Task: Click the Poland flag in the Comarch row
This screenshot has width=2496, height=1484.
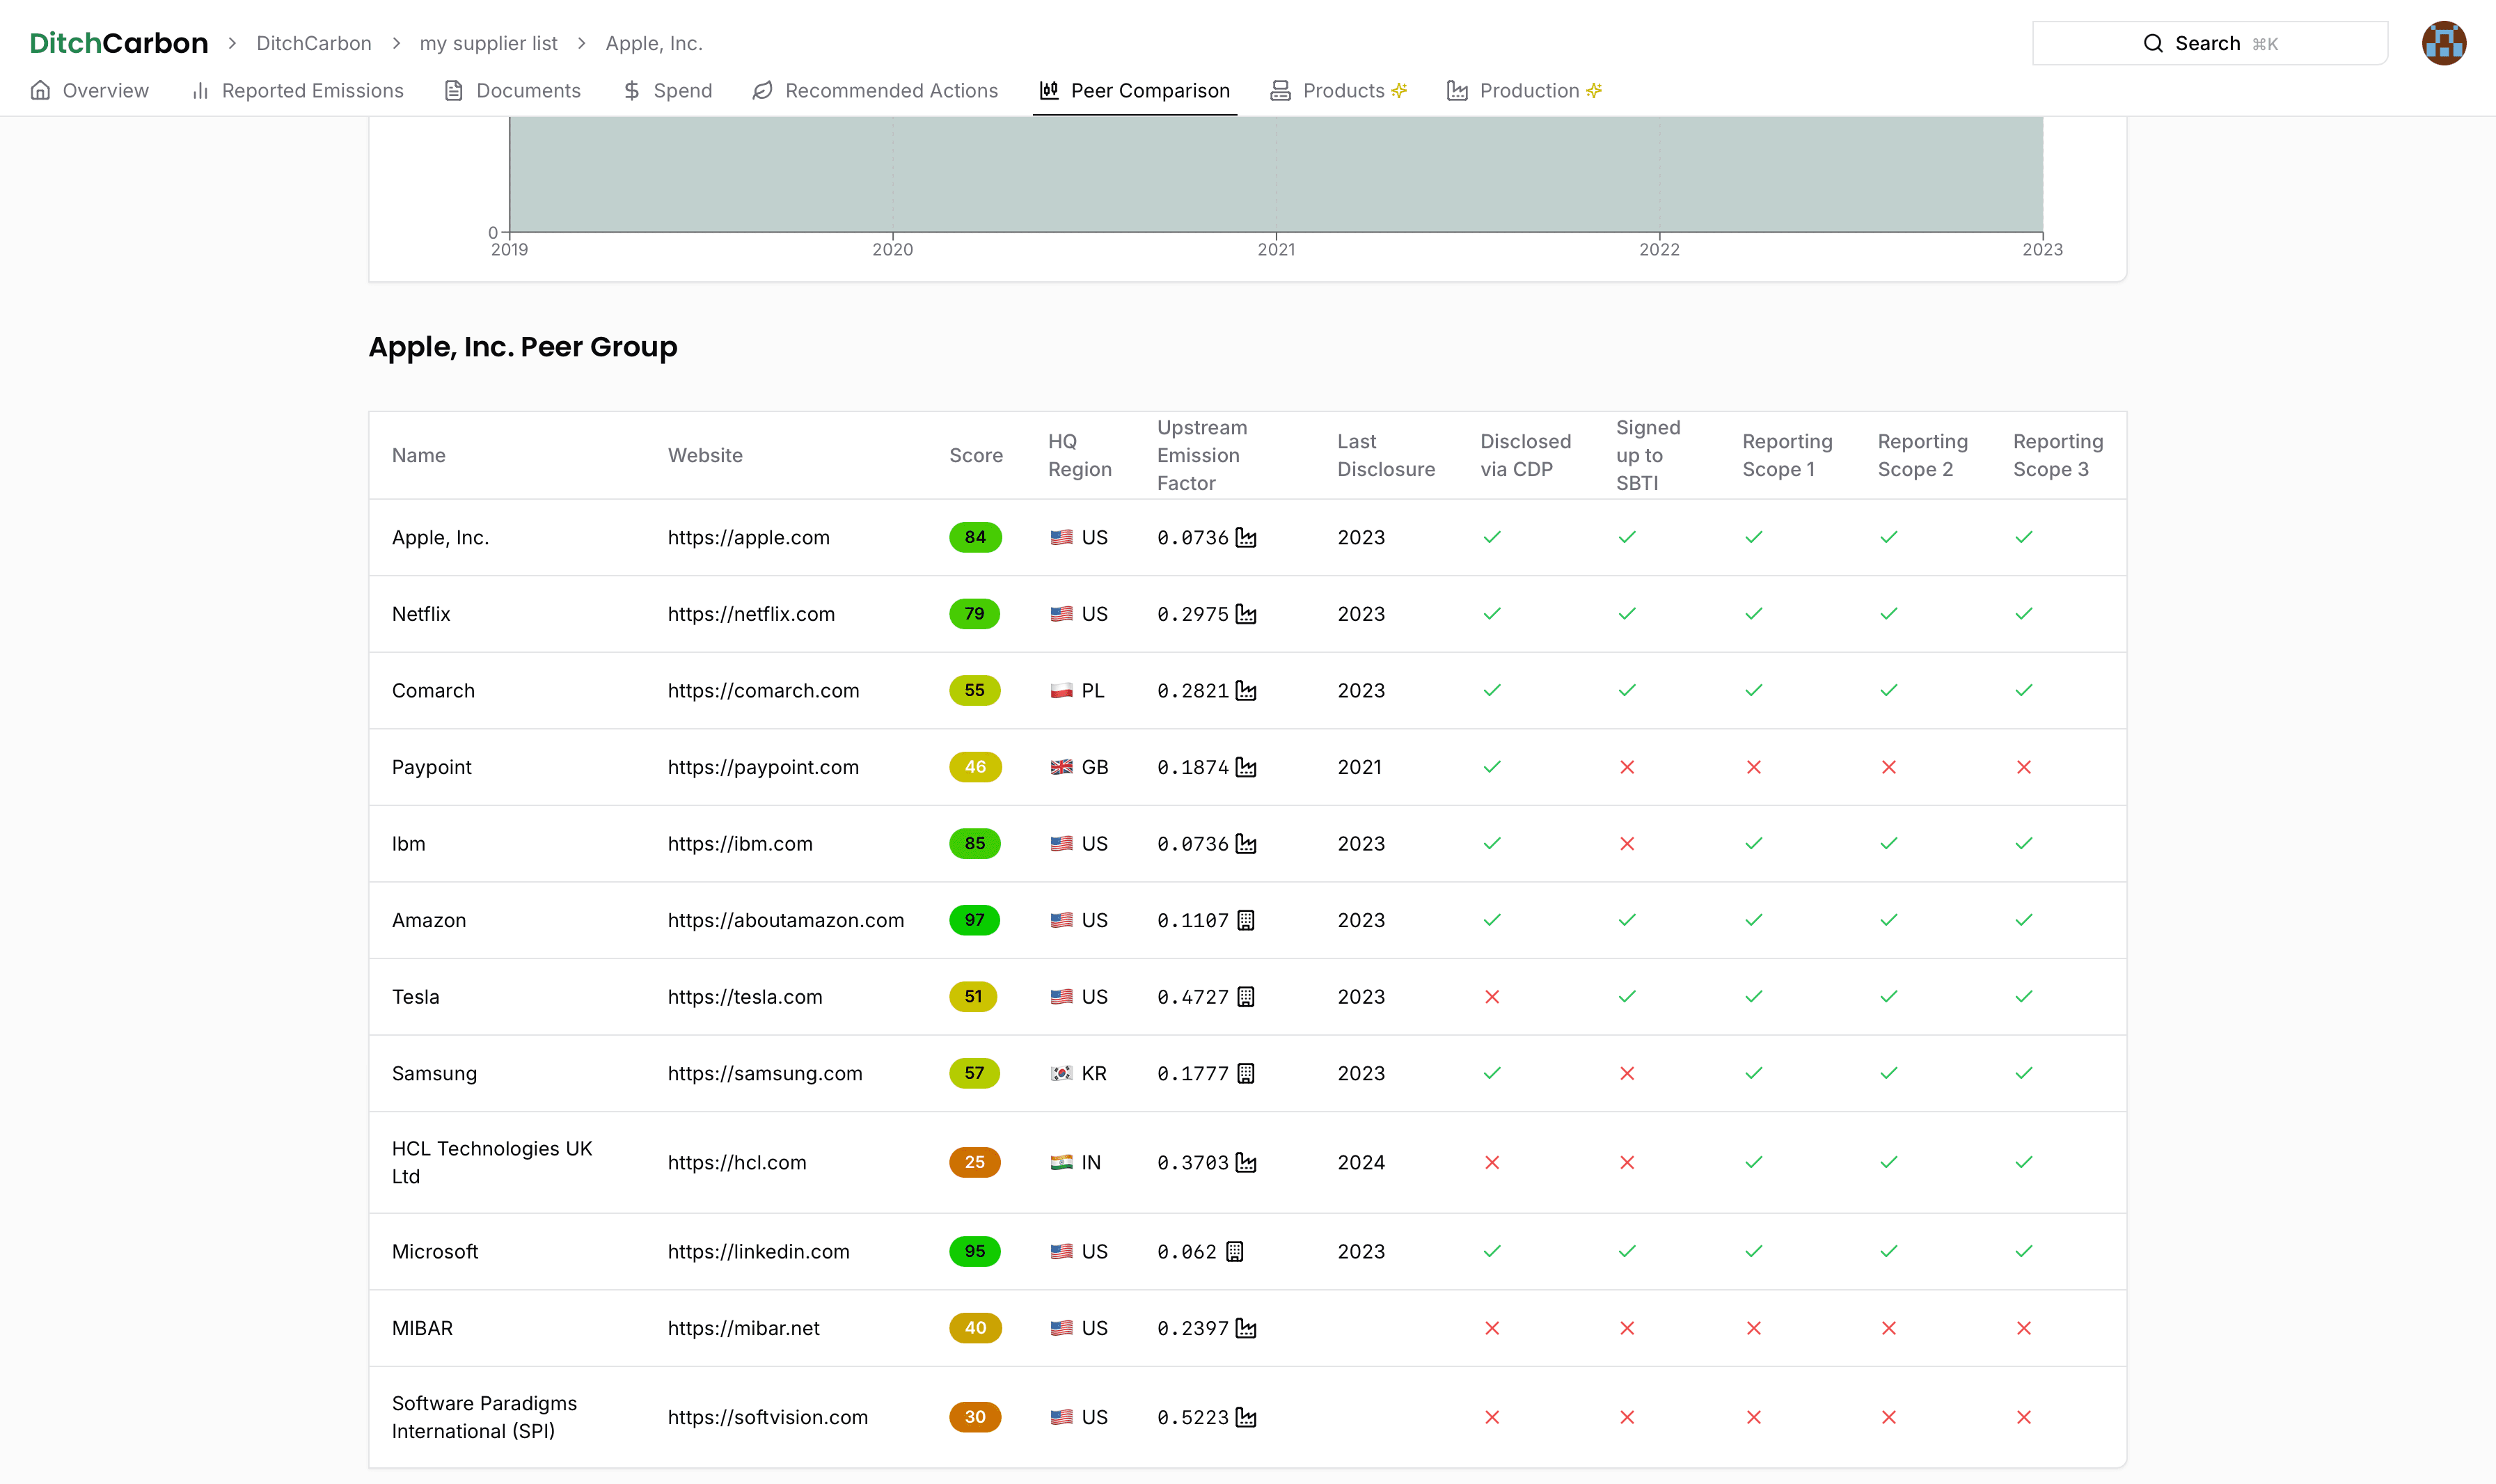Action: [1061, 691]
